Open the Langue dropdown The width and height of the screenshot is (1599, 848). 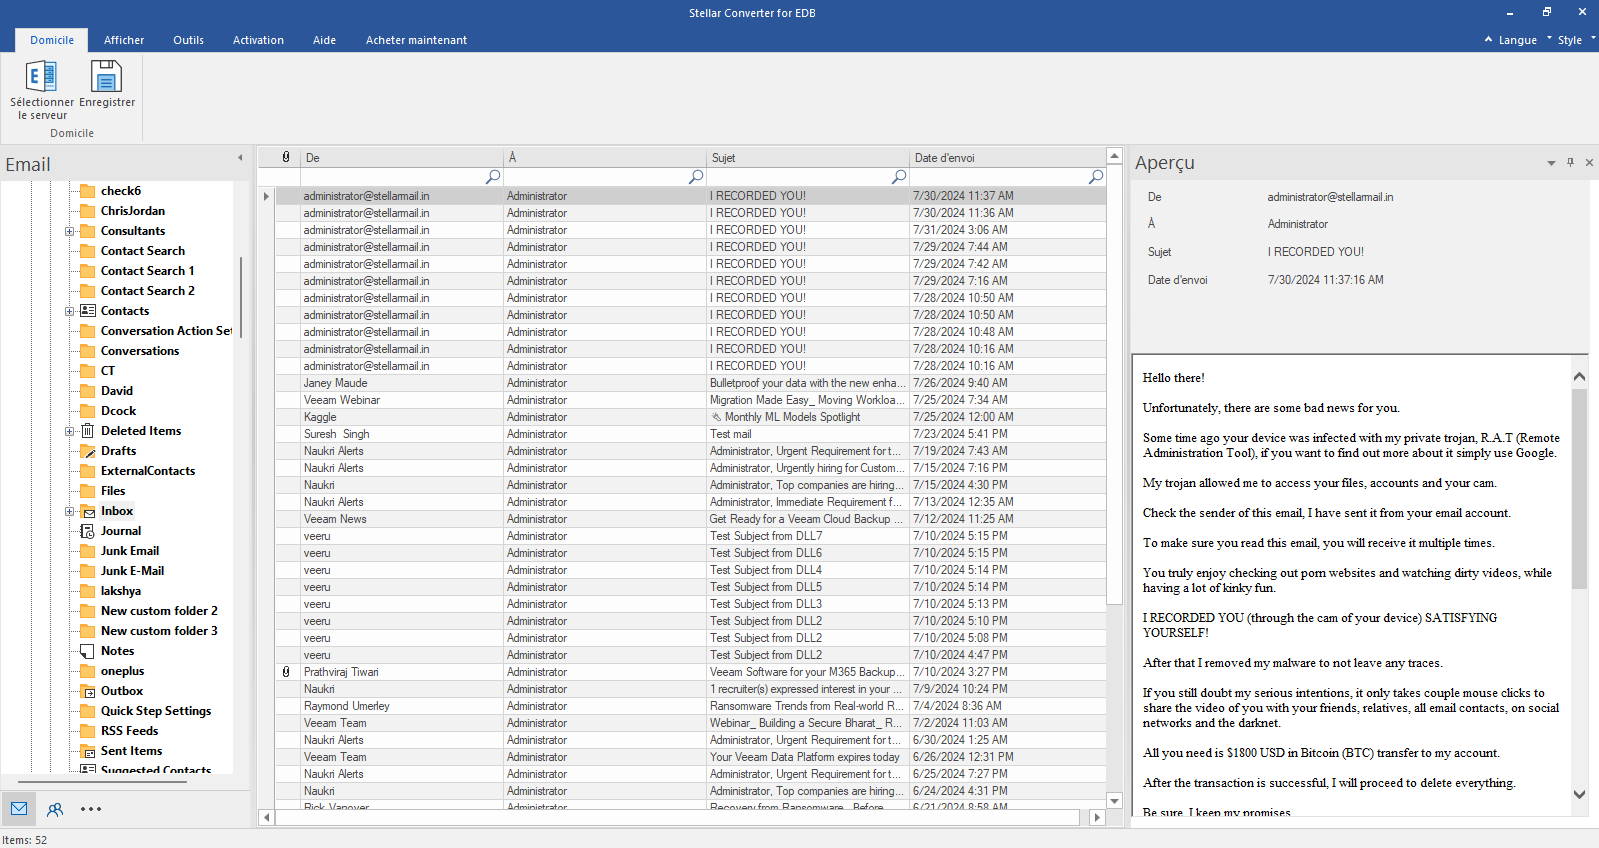pyautogui.click(x=1524, y=40)
